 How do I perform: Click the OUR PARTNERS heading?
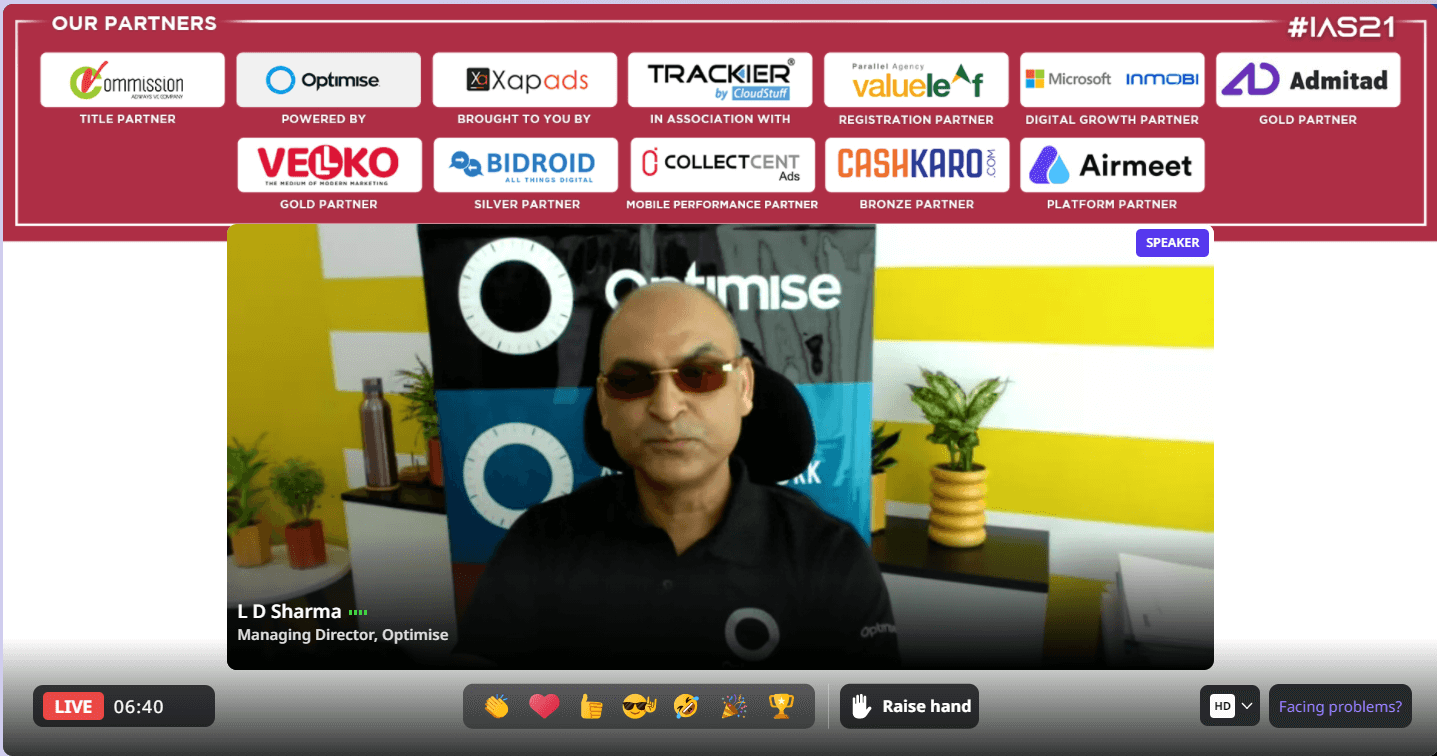tap(134, 23)
